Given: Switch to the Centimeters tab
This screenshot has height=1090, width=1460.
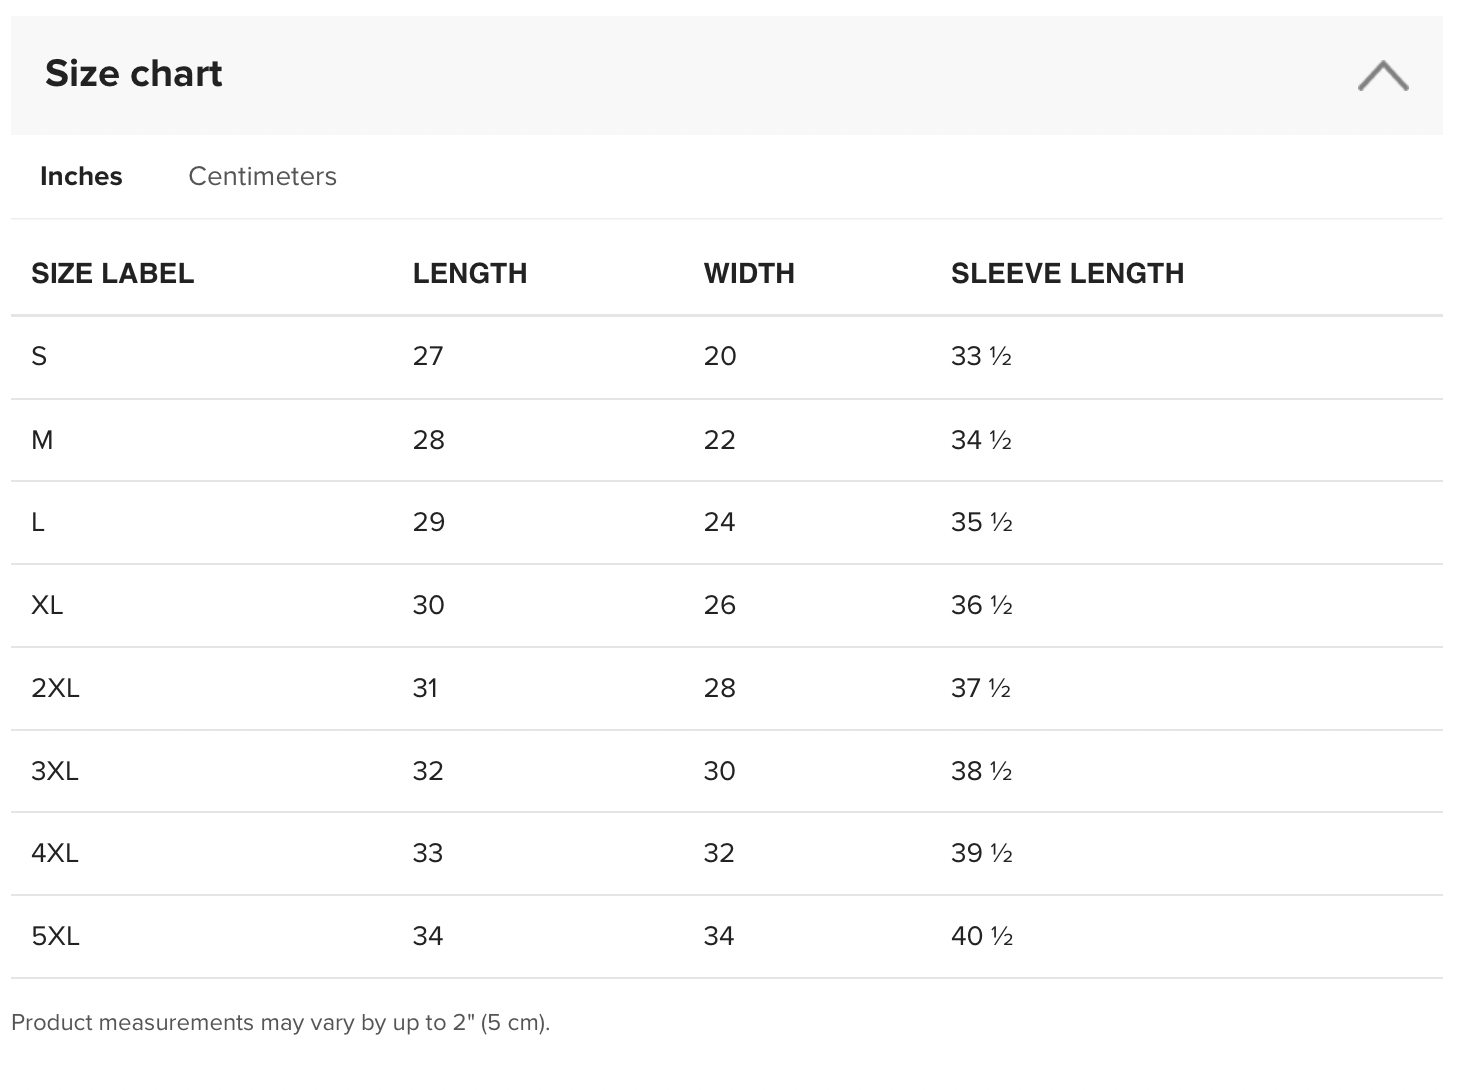Looking at the screenshot, I should tap(262, 177).
